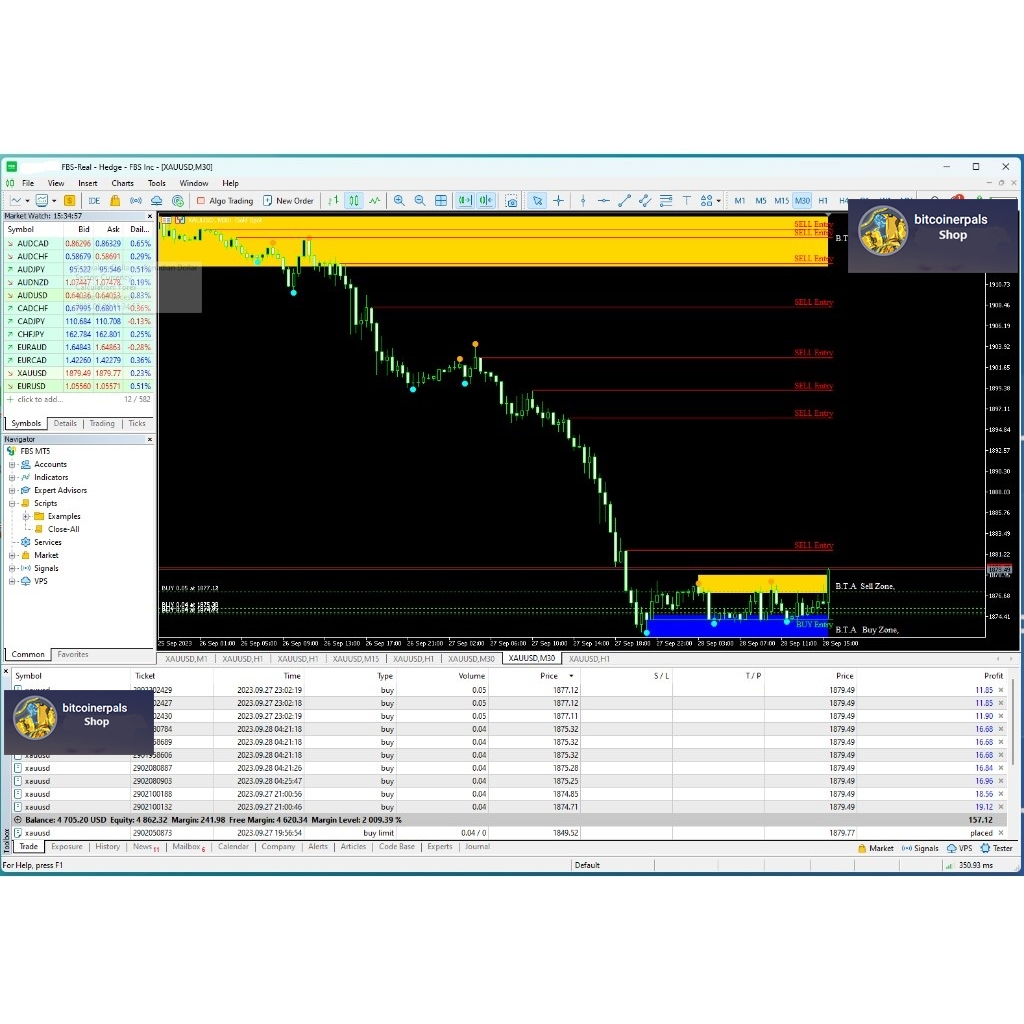Take a chart screenshot with camera icon
Screen dimensions: 1024x1024
pos(512,201)
